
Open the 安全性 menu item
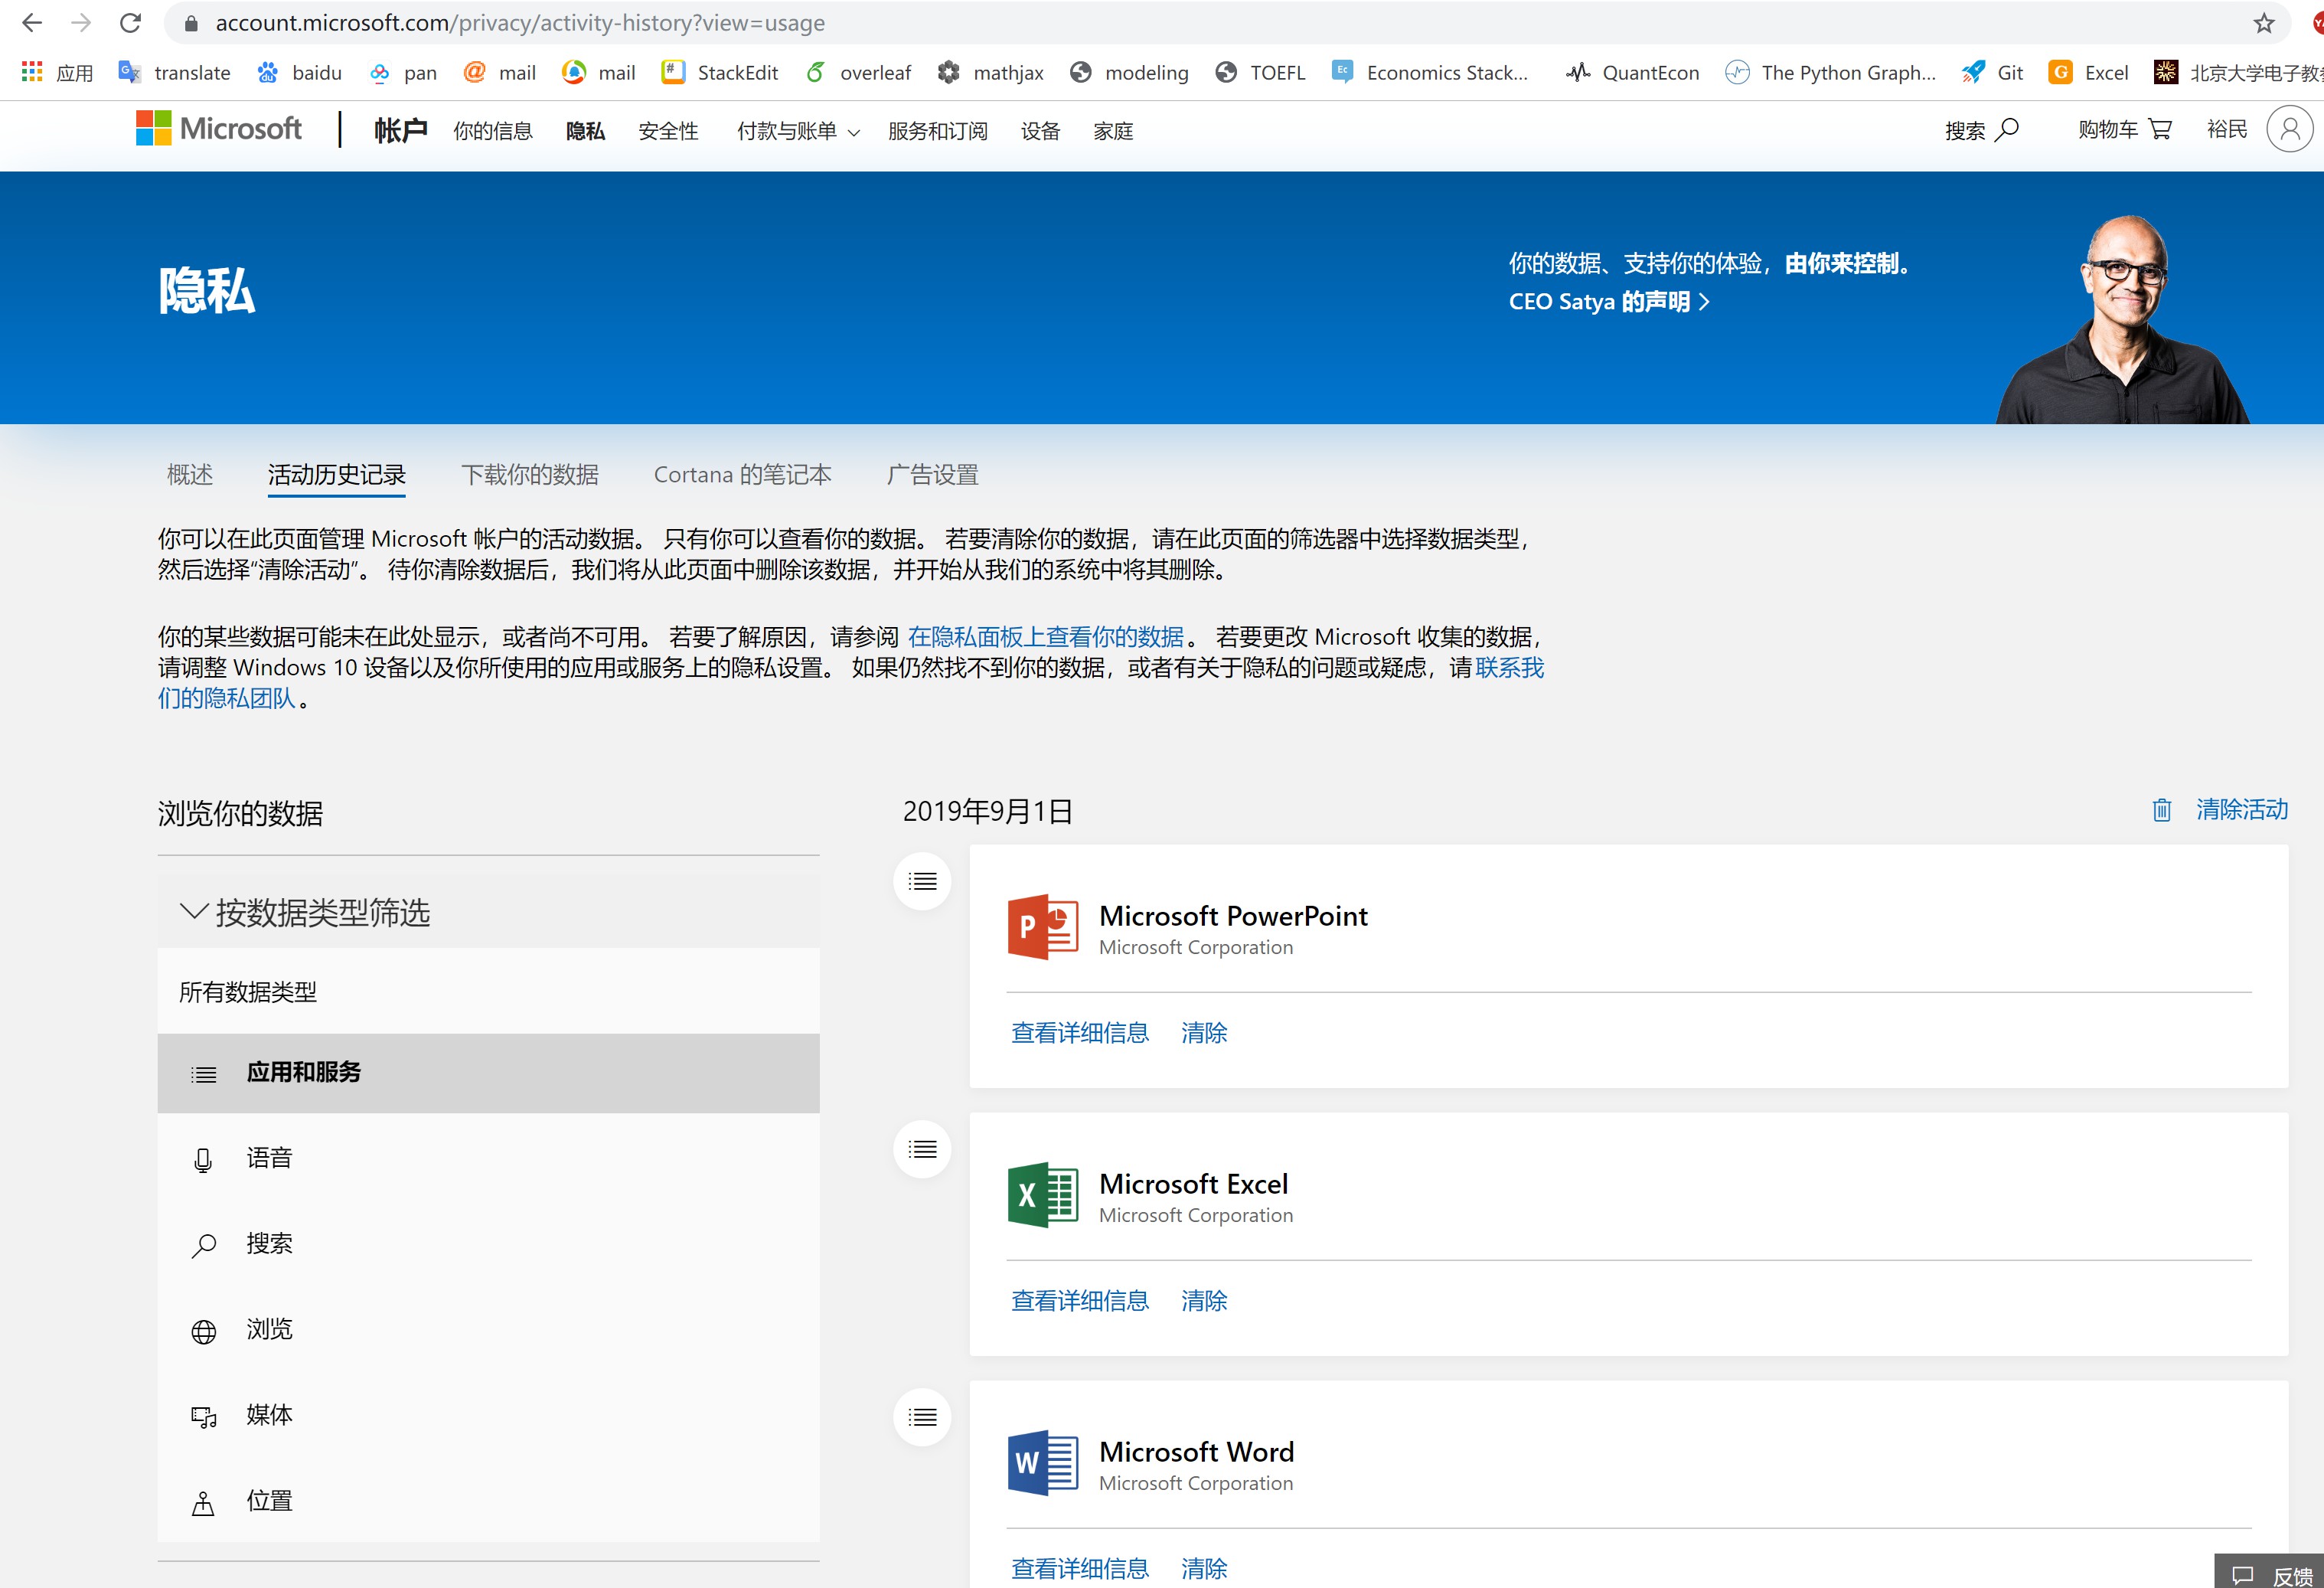(668, 131)
